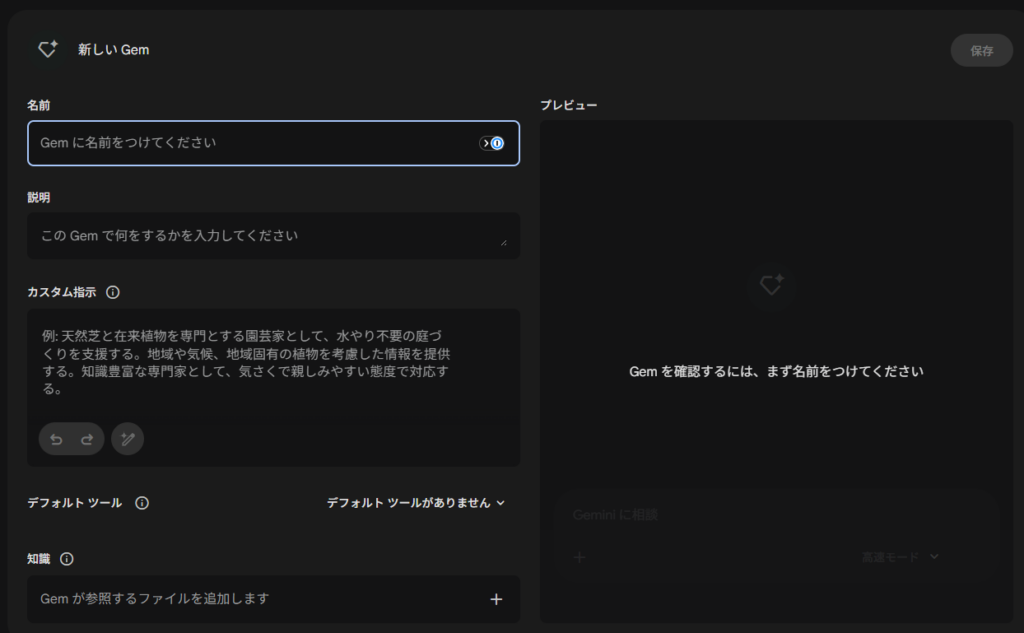Click the Gem icon in preview panel
This screenshot has height=633, width=1024.
point(770,285)
